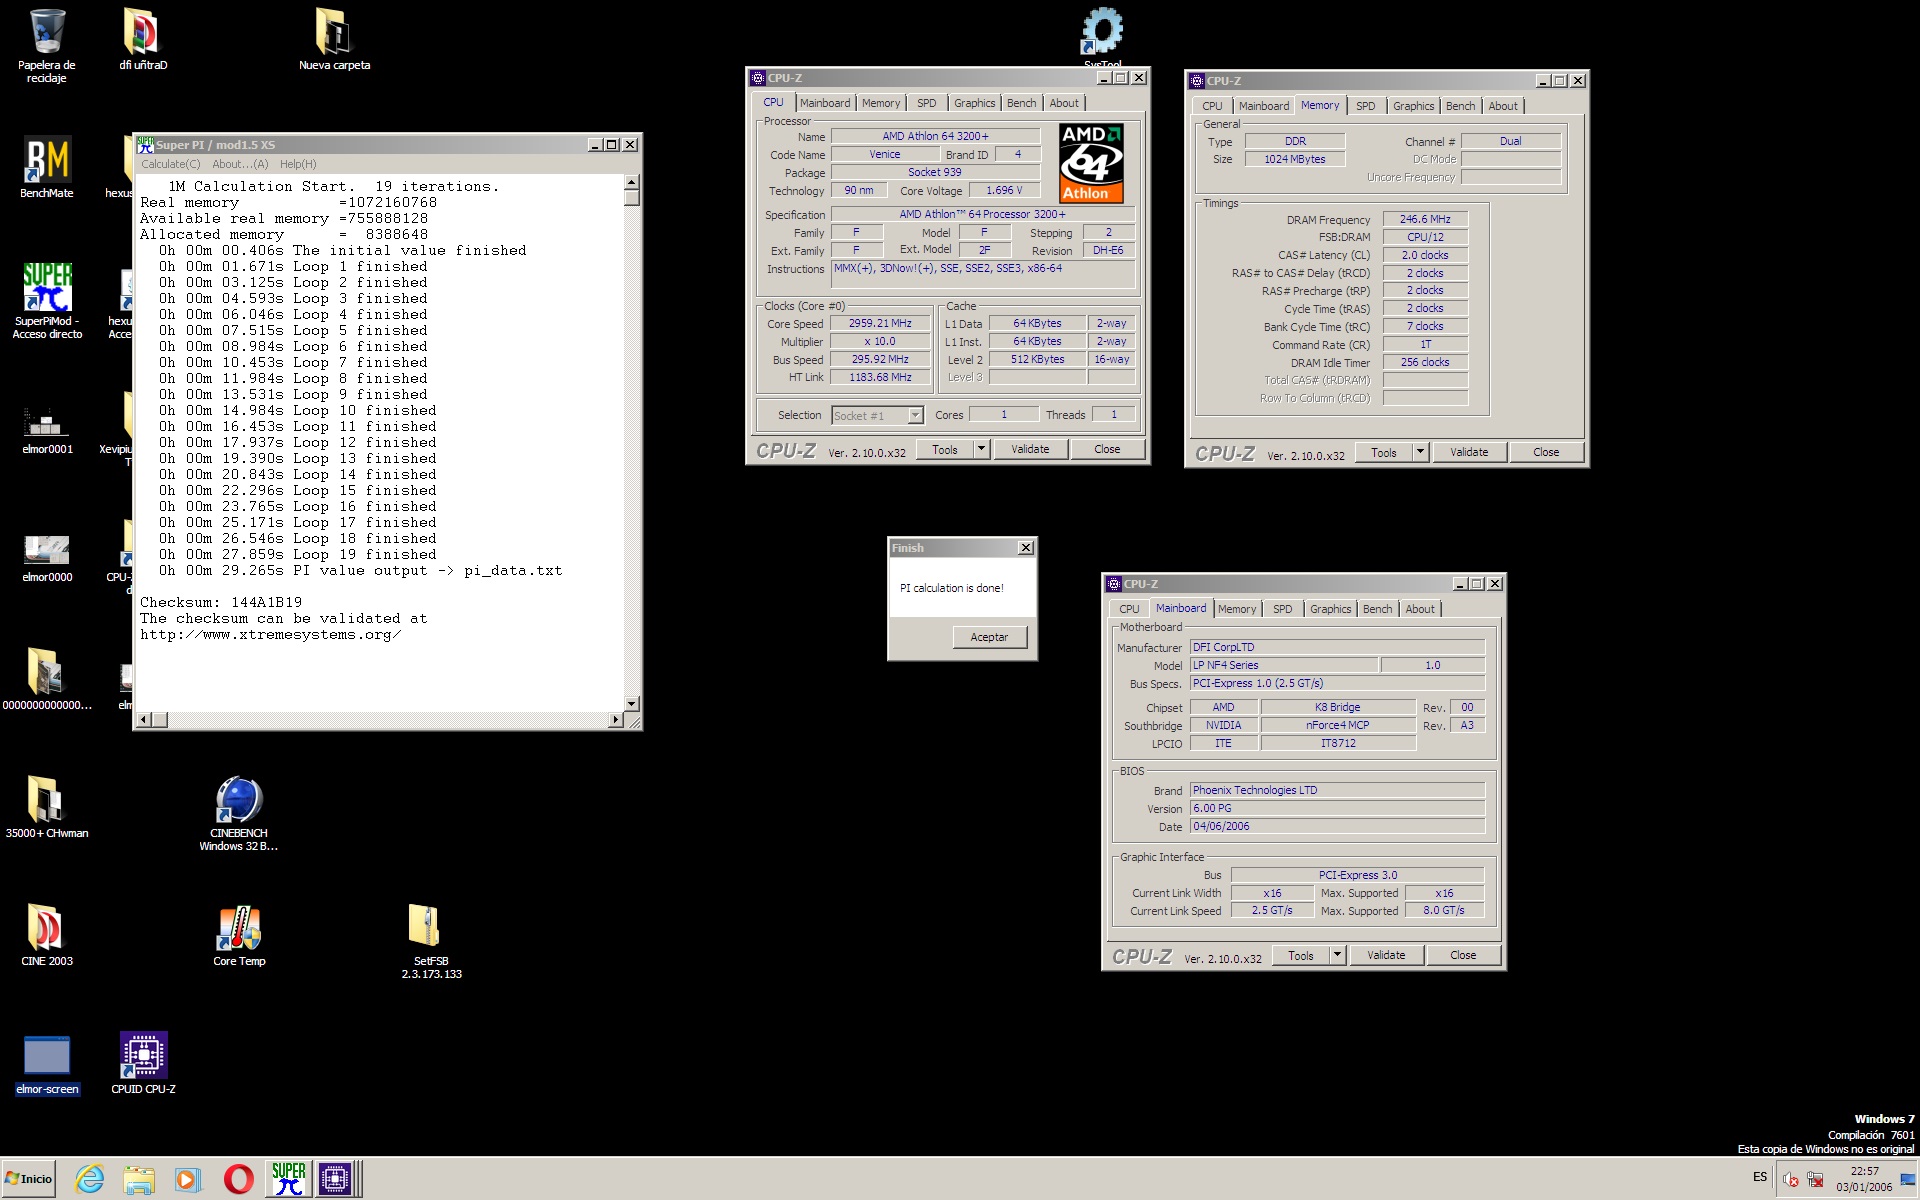Click Validate in the CPU tab window
Image resolution: width=1920 pixels, height=1200 pixels.
click(1030, 449)
